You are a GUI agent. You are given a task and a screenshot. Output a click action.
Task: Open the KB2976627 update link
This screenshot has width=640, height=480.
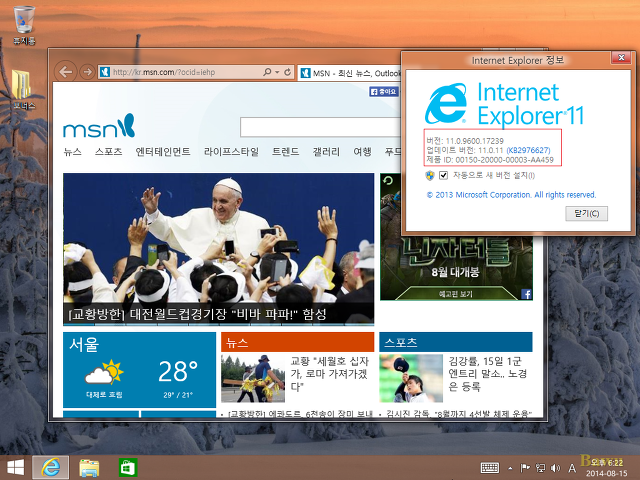[x=528, y=150]
